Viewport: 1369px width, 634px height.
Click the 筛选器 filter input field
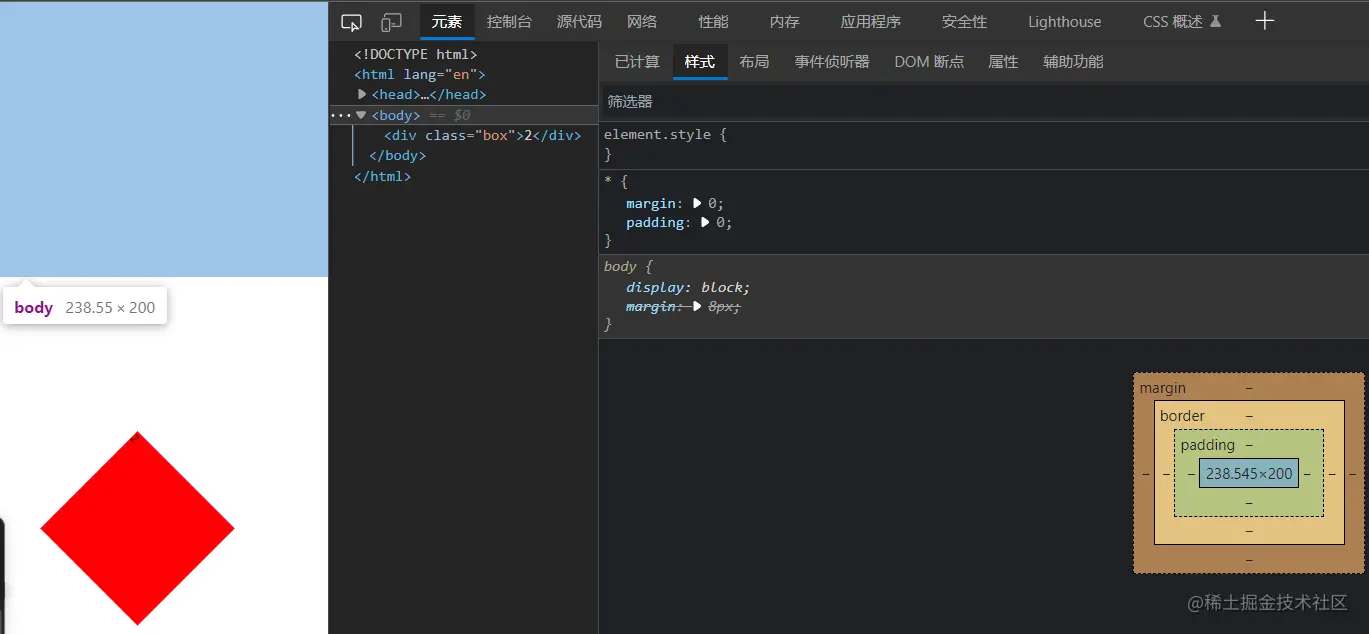point(984,102)
